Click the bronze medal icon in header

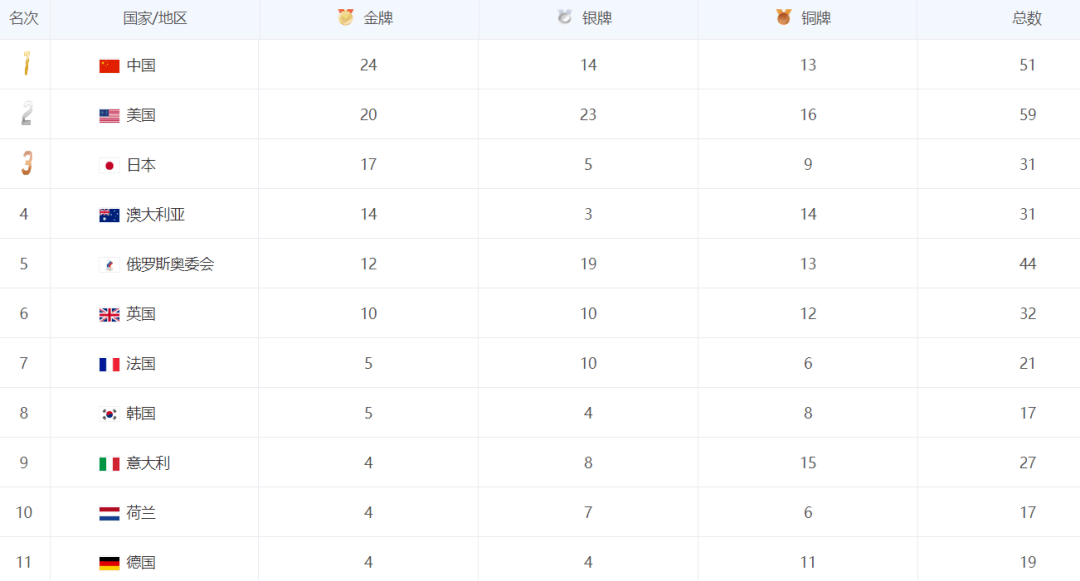[x=784, y=17]
